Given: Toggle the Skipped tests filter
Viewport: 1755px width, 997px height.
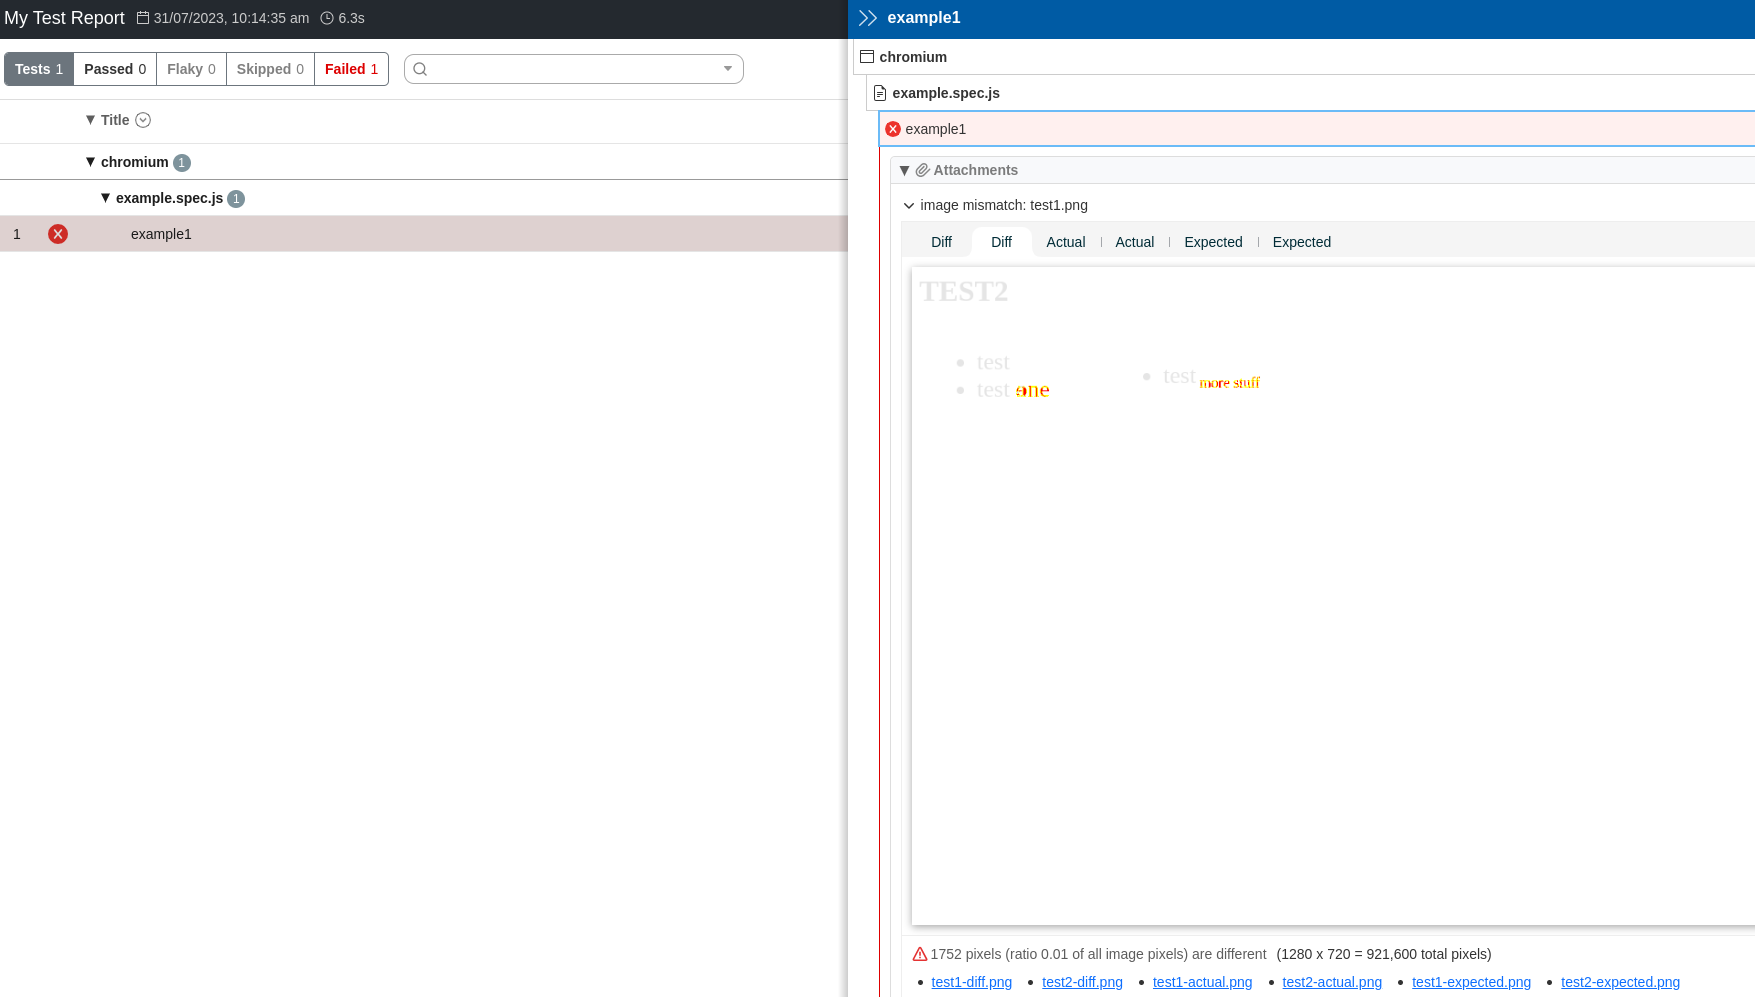Looking at the screenshot, I should 269,69.
